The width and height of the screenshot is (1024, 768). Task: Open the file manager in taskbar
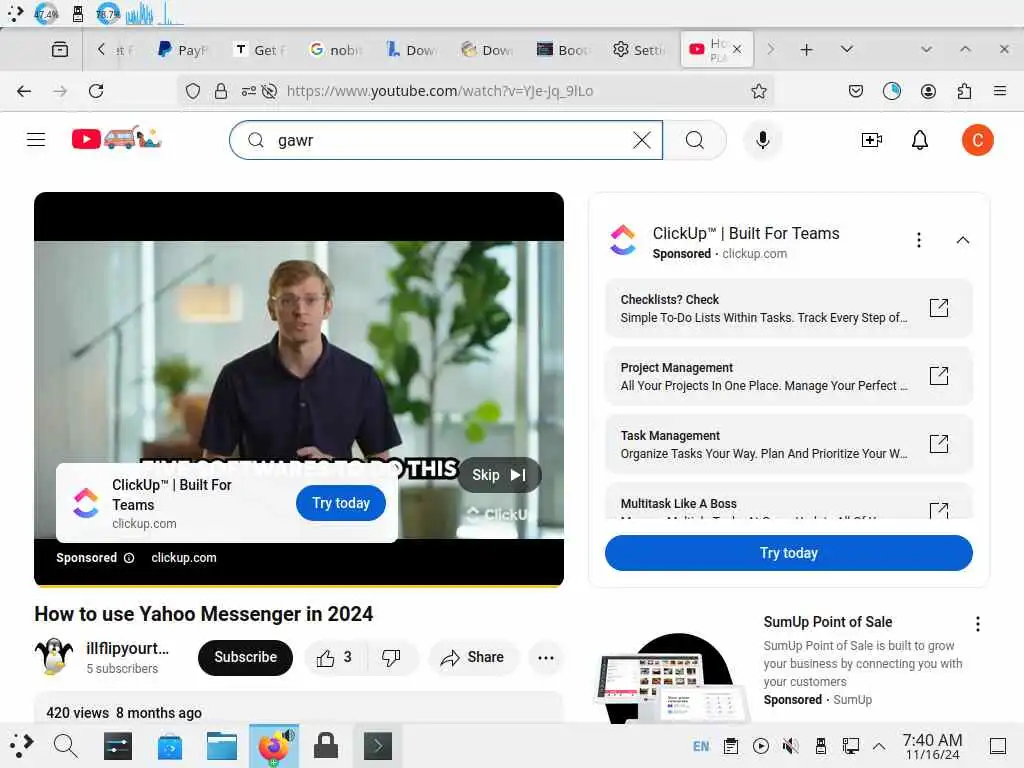[x=221, y=746]
